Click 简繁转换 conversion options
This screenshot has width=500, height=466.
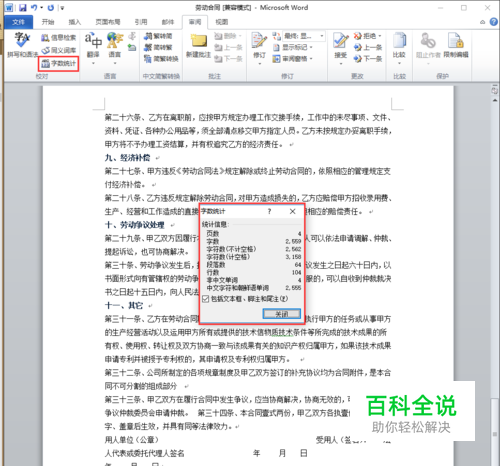click(x=162, y=59)
